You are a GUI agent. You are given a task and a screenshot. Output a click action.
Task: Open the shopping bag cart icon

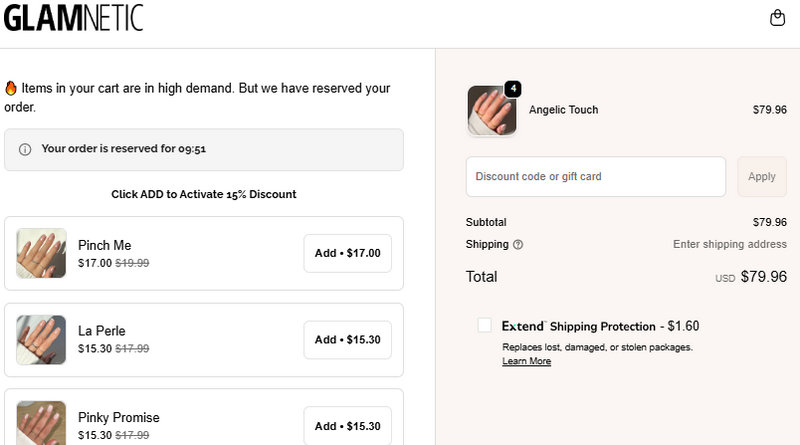tap(777, 18)
